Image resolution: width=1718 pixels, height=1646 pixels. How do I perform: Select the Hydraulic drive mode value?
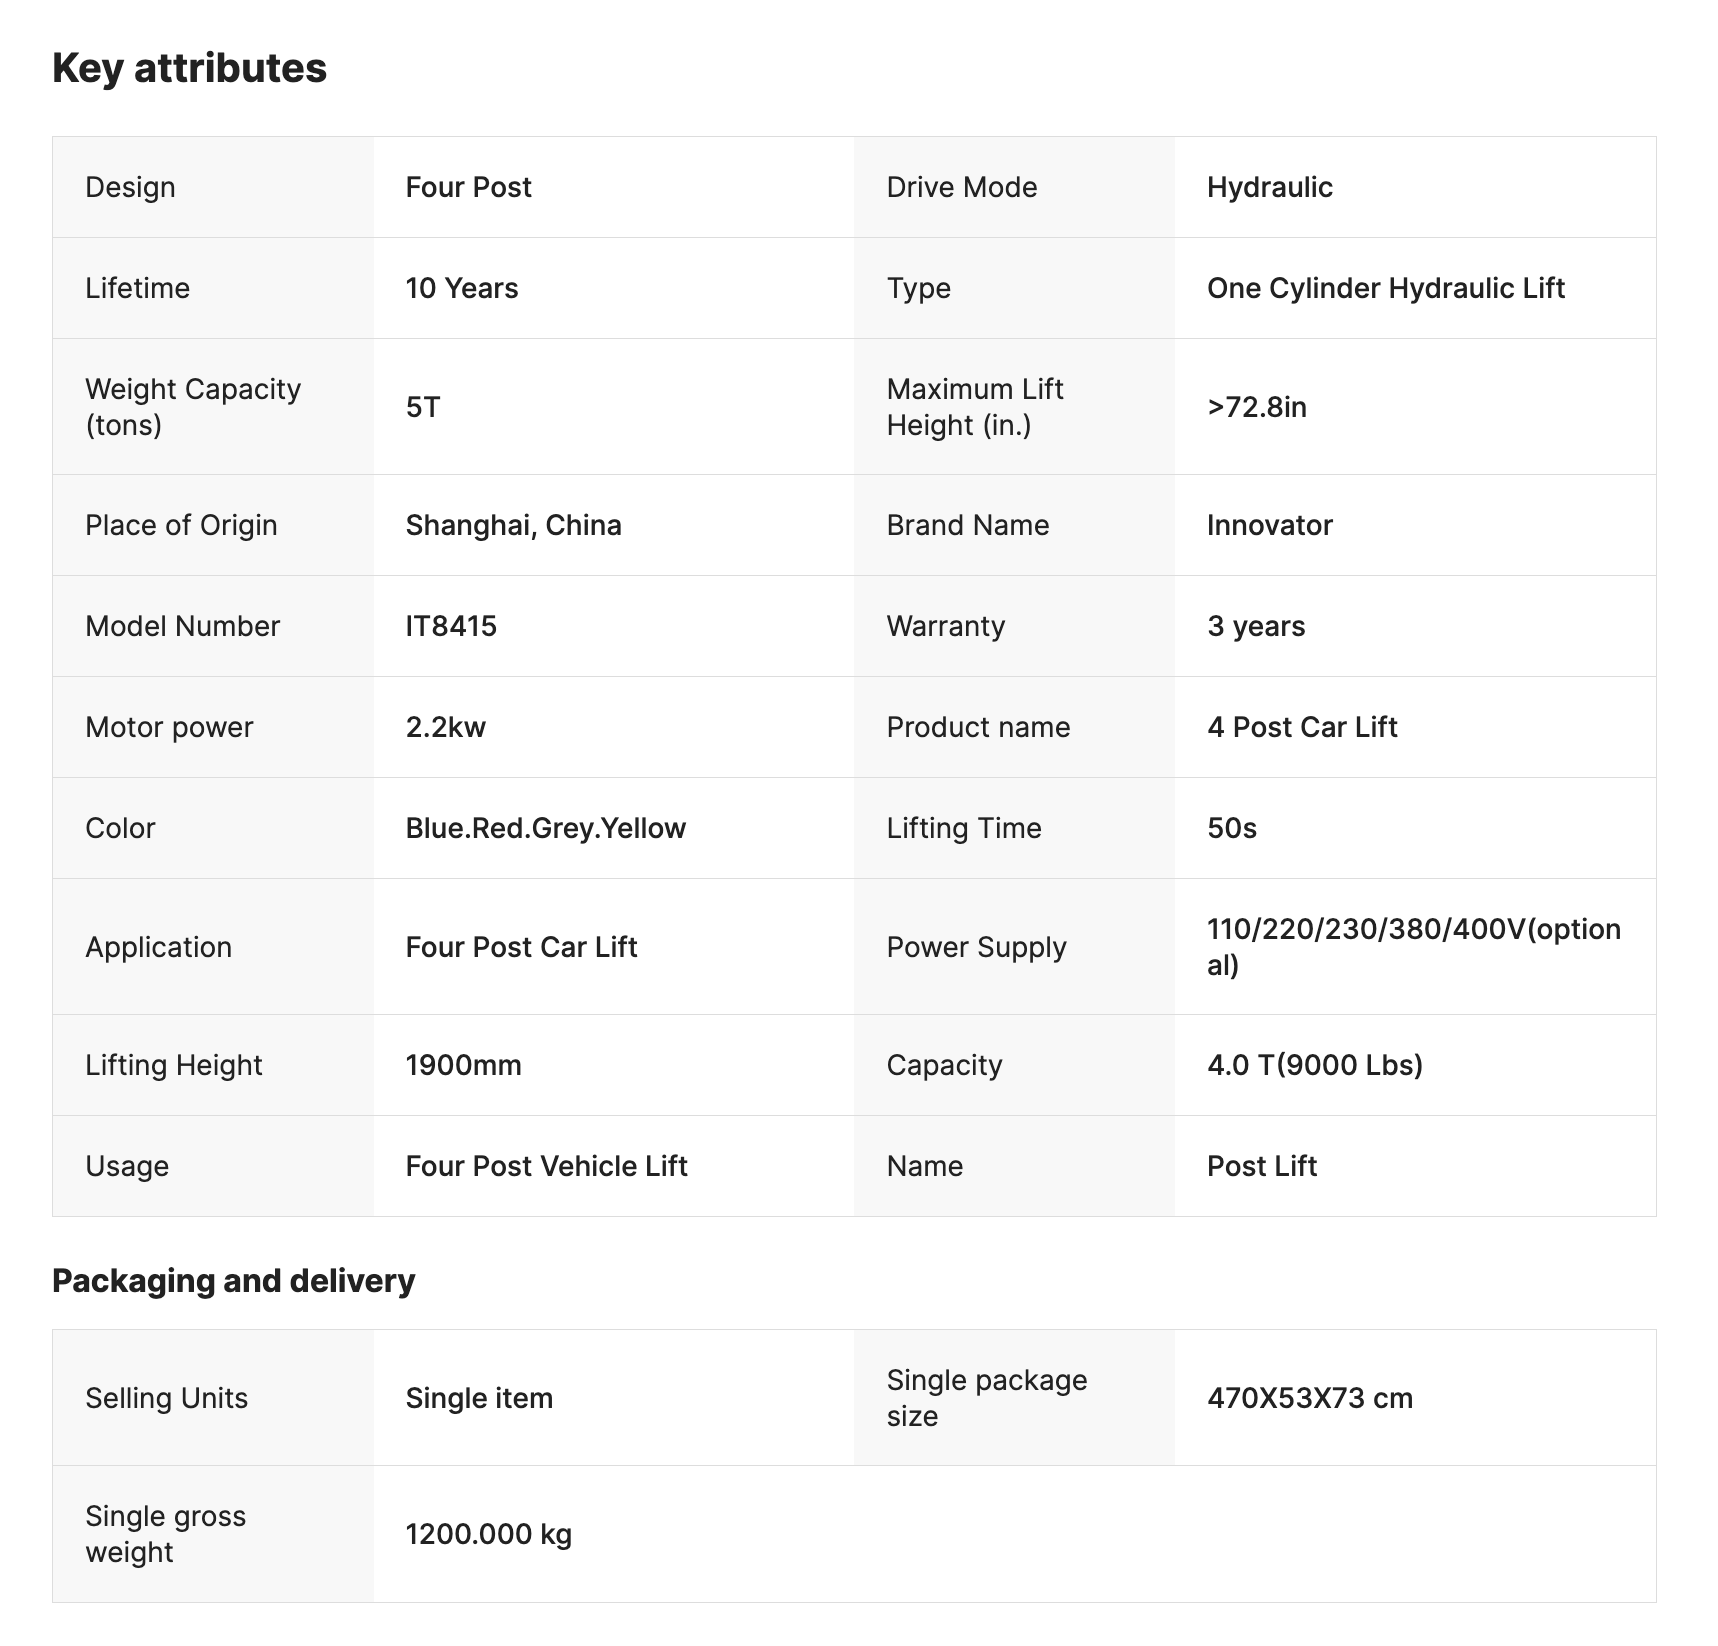[1269, 187]
